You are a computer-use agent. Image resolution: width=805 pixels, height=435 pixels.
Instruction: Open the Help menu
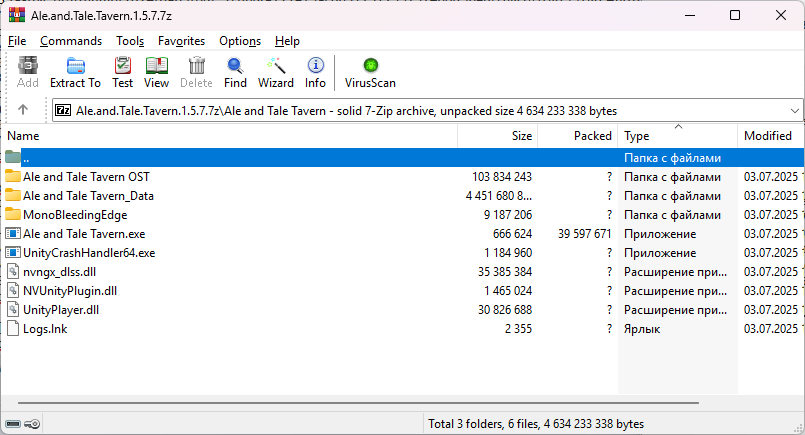tap(287, 41)
